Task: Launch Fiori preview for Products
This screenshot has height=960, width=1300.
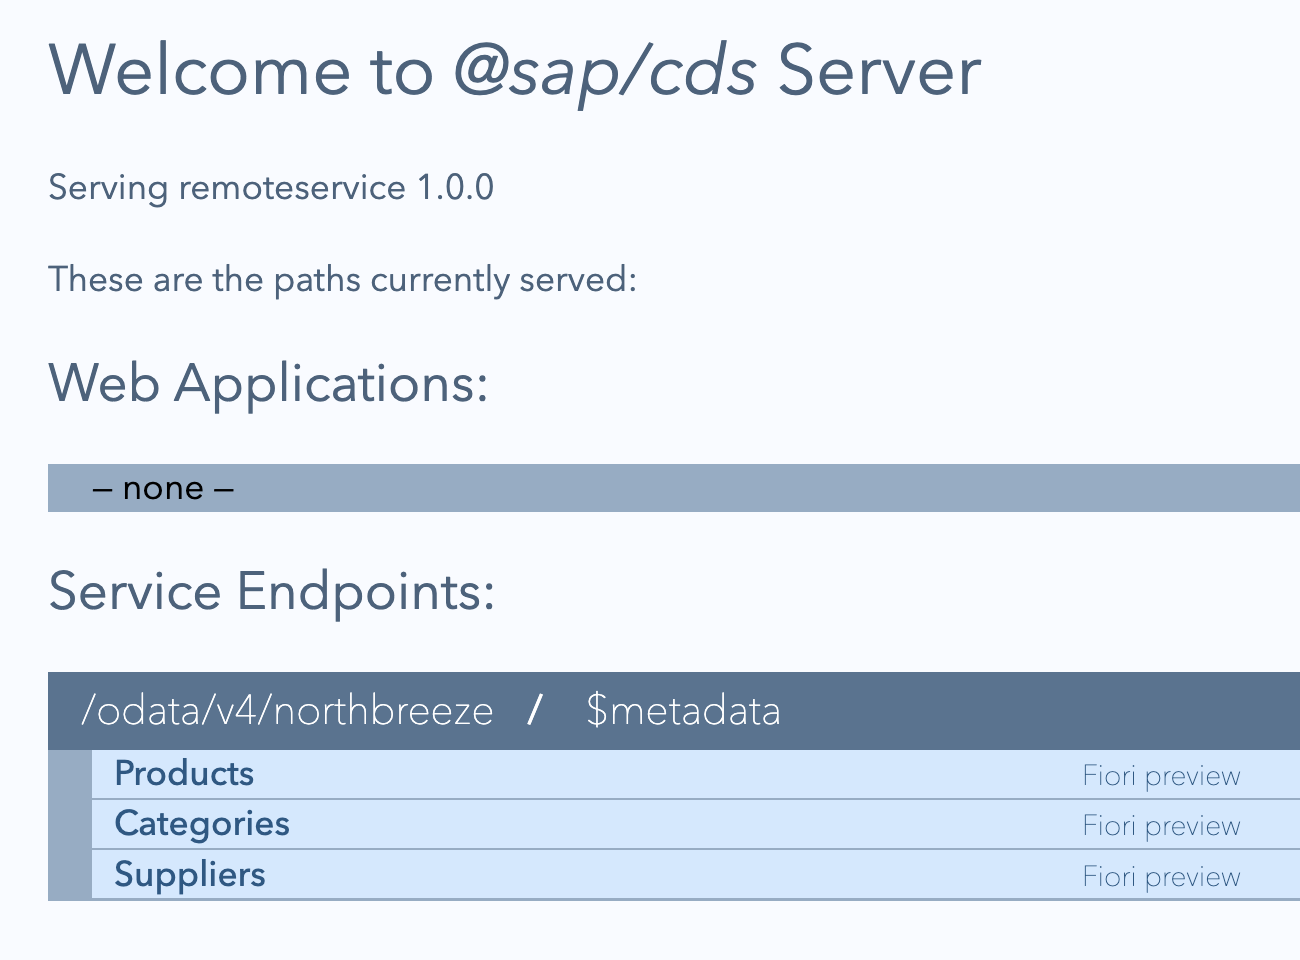Action: pyautogui.click(x=1161, y=776)
